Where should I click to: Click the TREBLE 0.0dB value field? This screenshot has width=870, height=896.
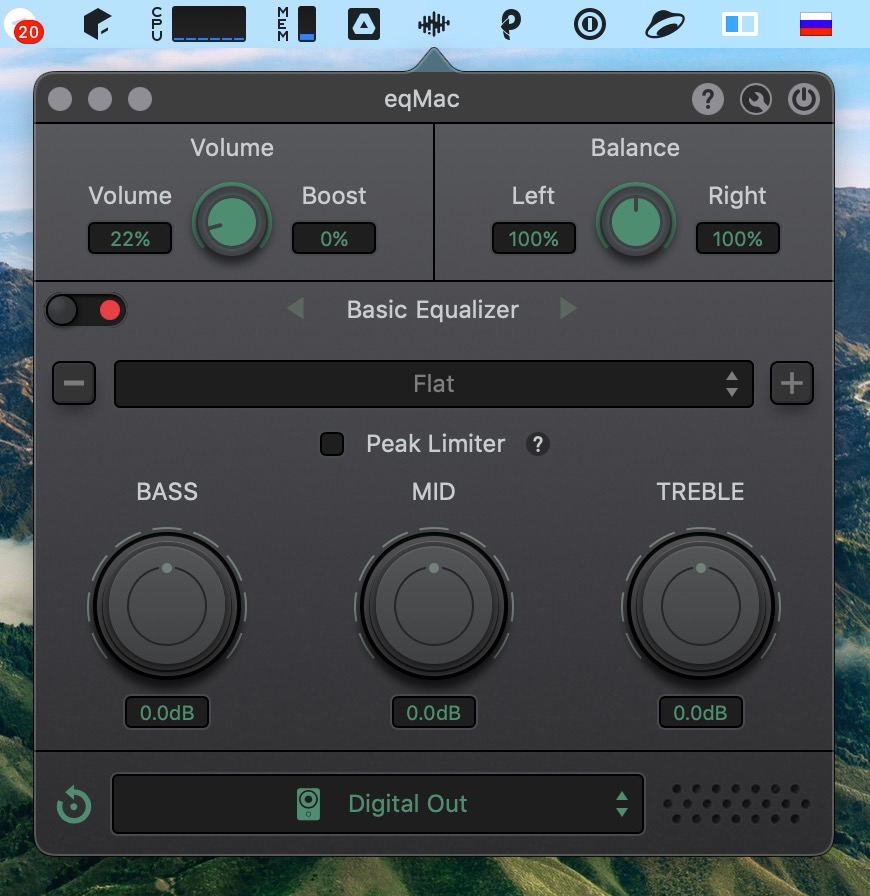pyautogui.click(x=700, y=712)
